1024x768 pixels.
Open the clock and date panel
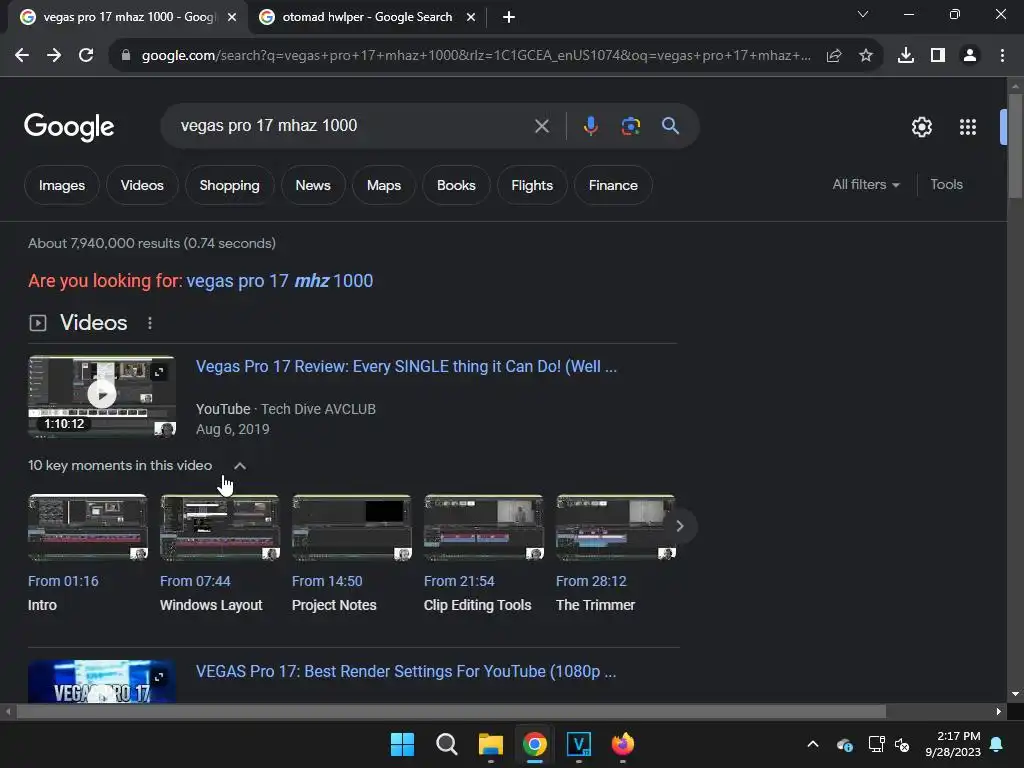click(x=953, y=744)
